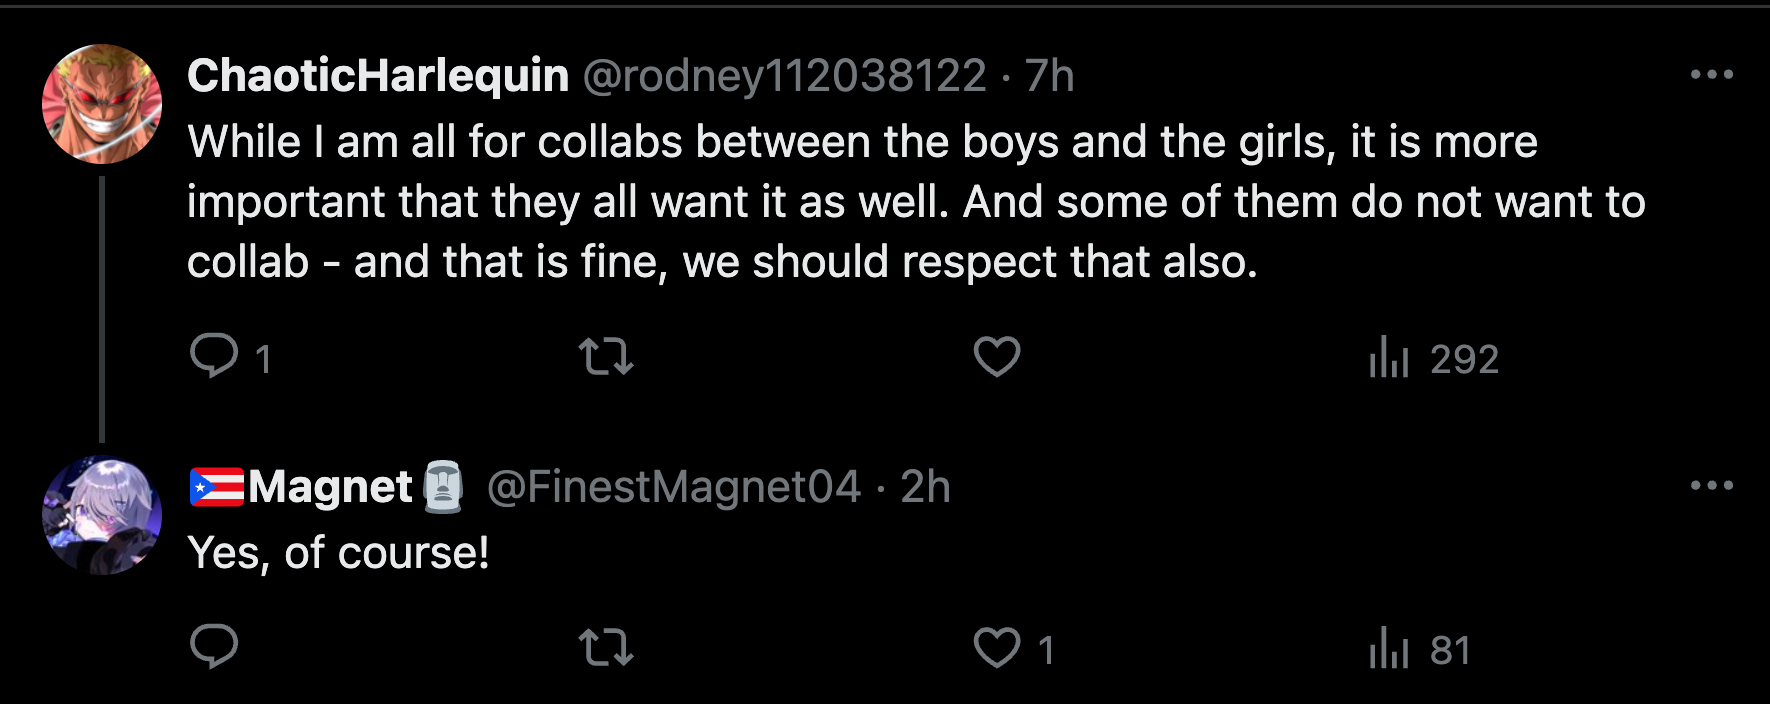The width and height of the screenshot is (1770, 704).
Task: Open the tweet text about collabs
Action: 860,202
